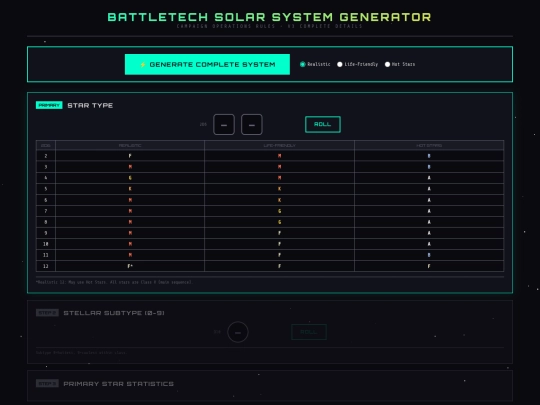Click the first 2D6 die box
This screenshot has width=540, height=405.
click(224, 125)
